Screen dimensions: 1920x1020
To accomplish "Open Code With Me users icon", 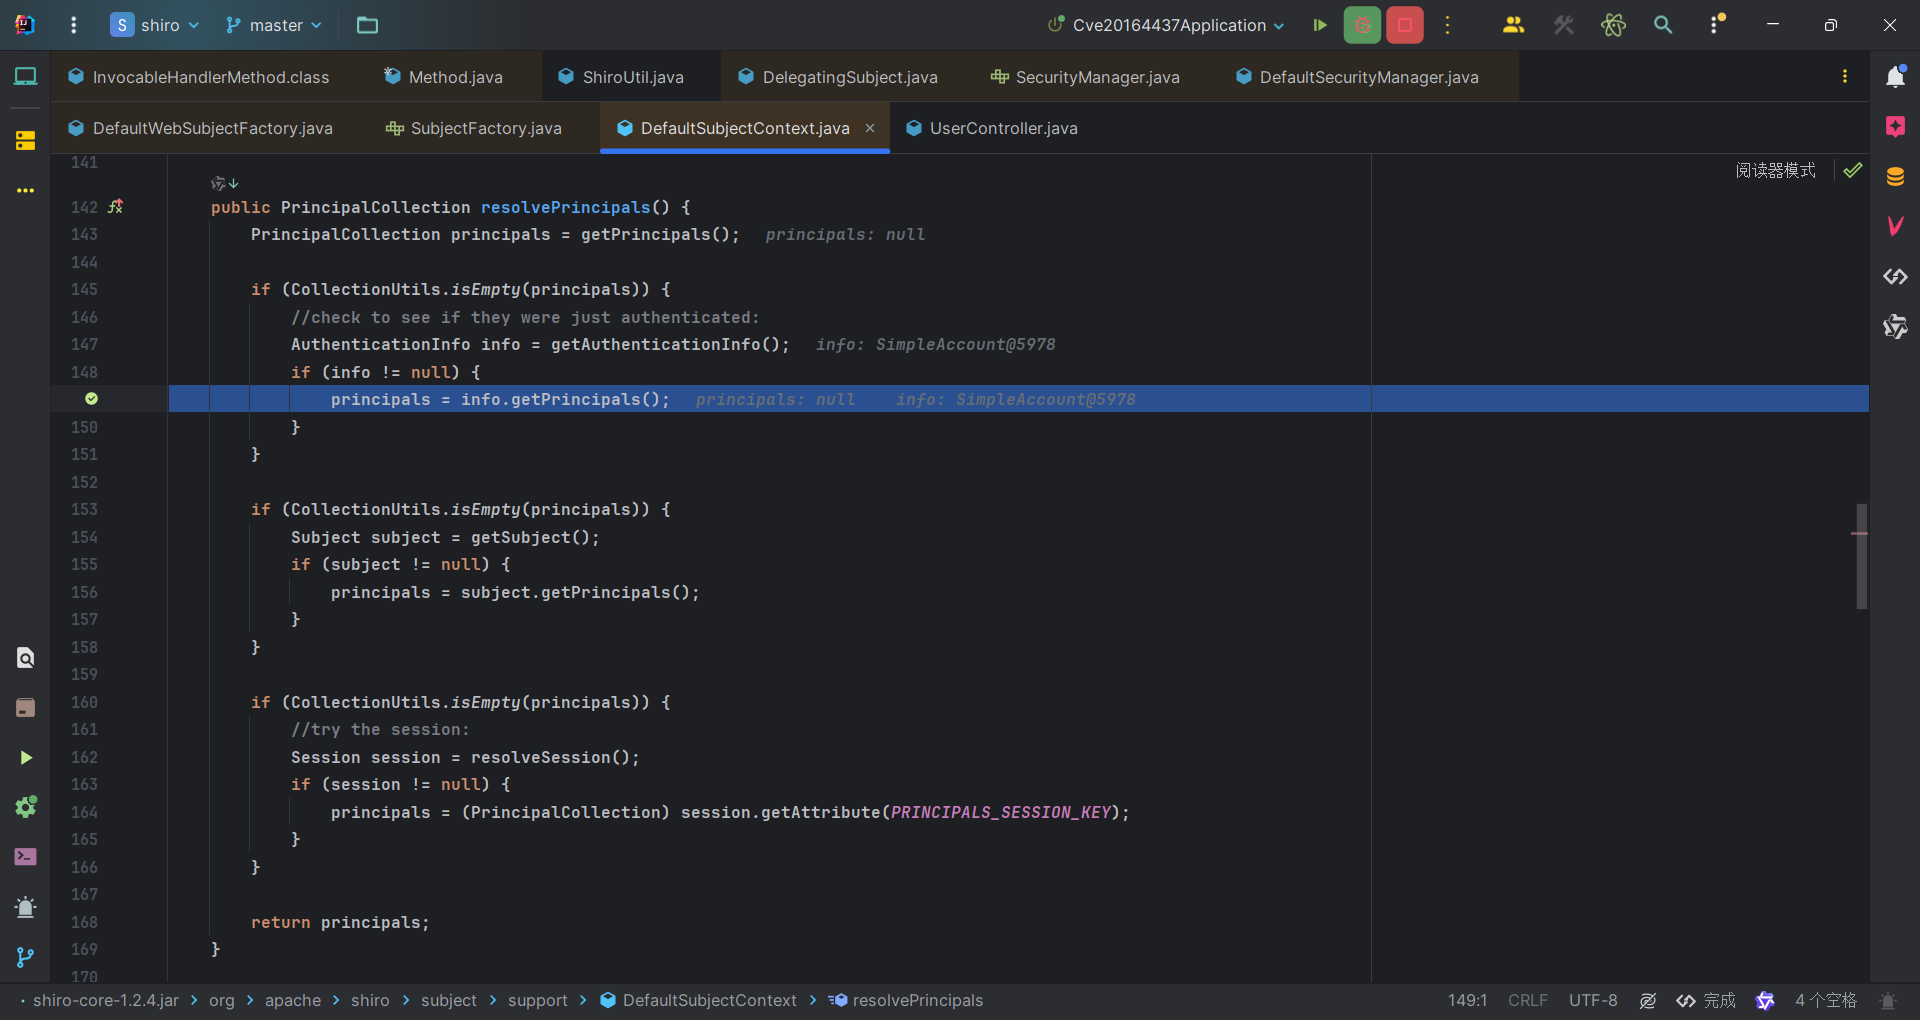I will [x=1513, y=25].
